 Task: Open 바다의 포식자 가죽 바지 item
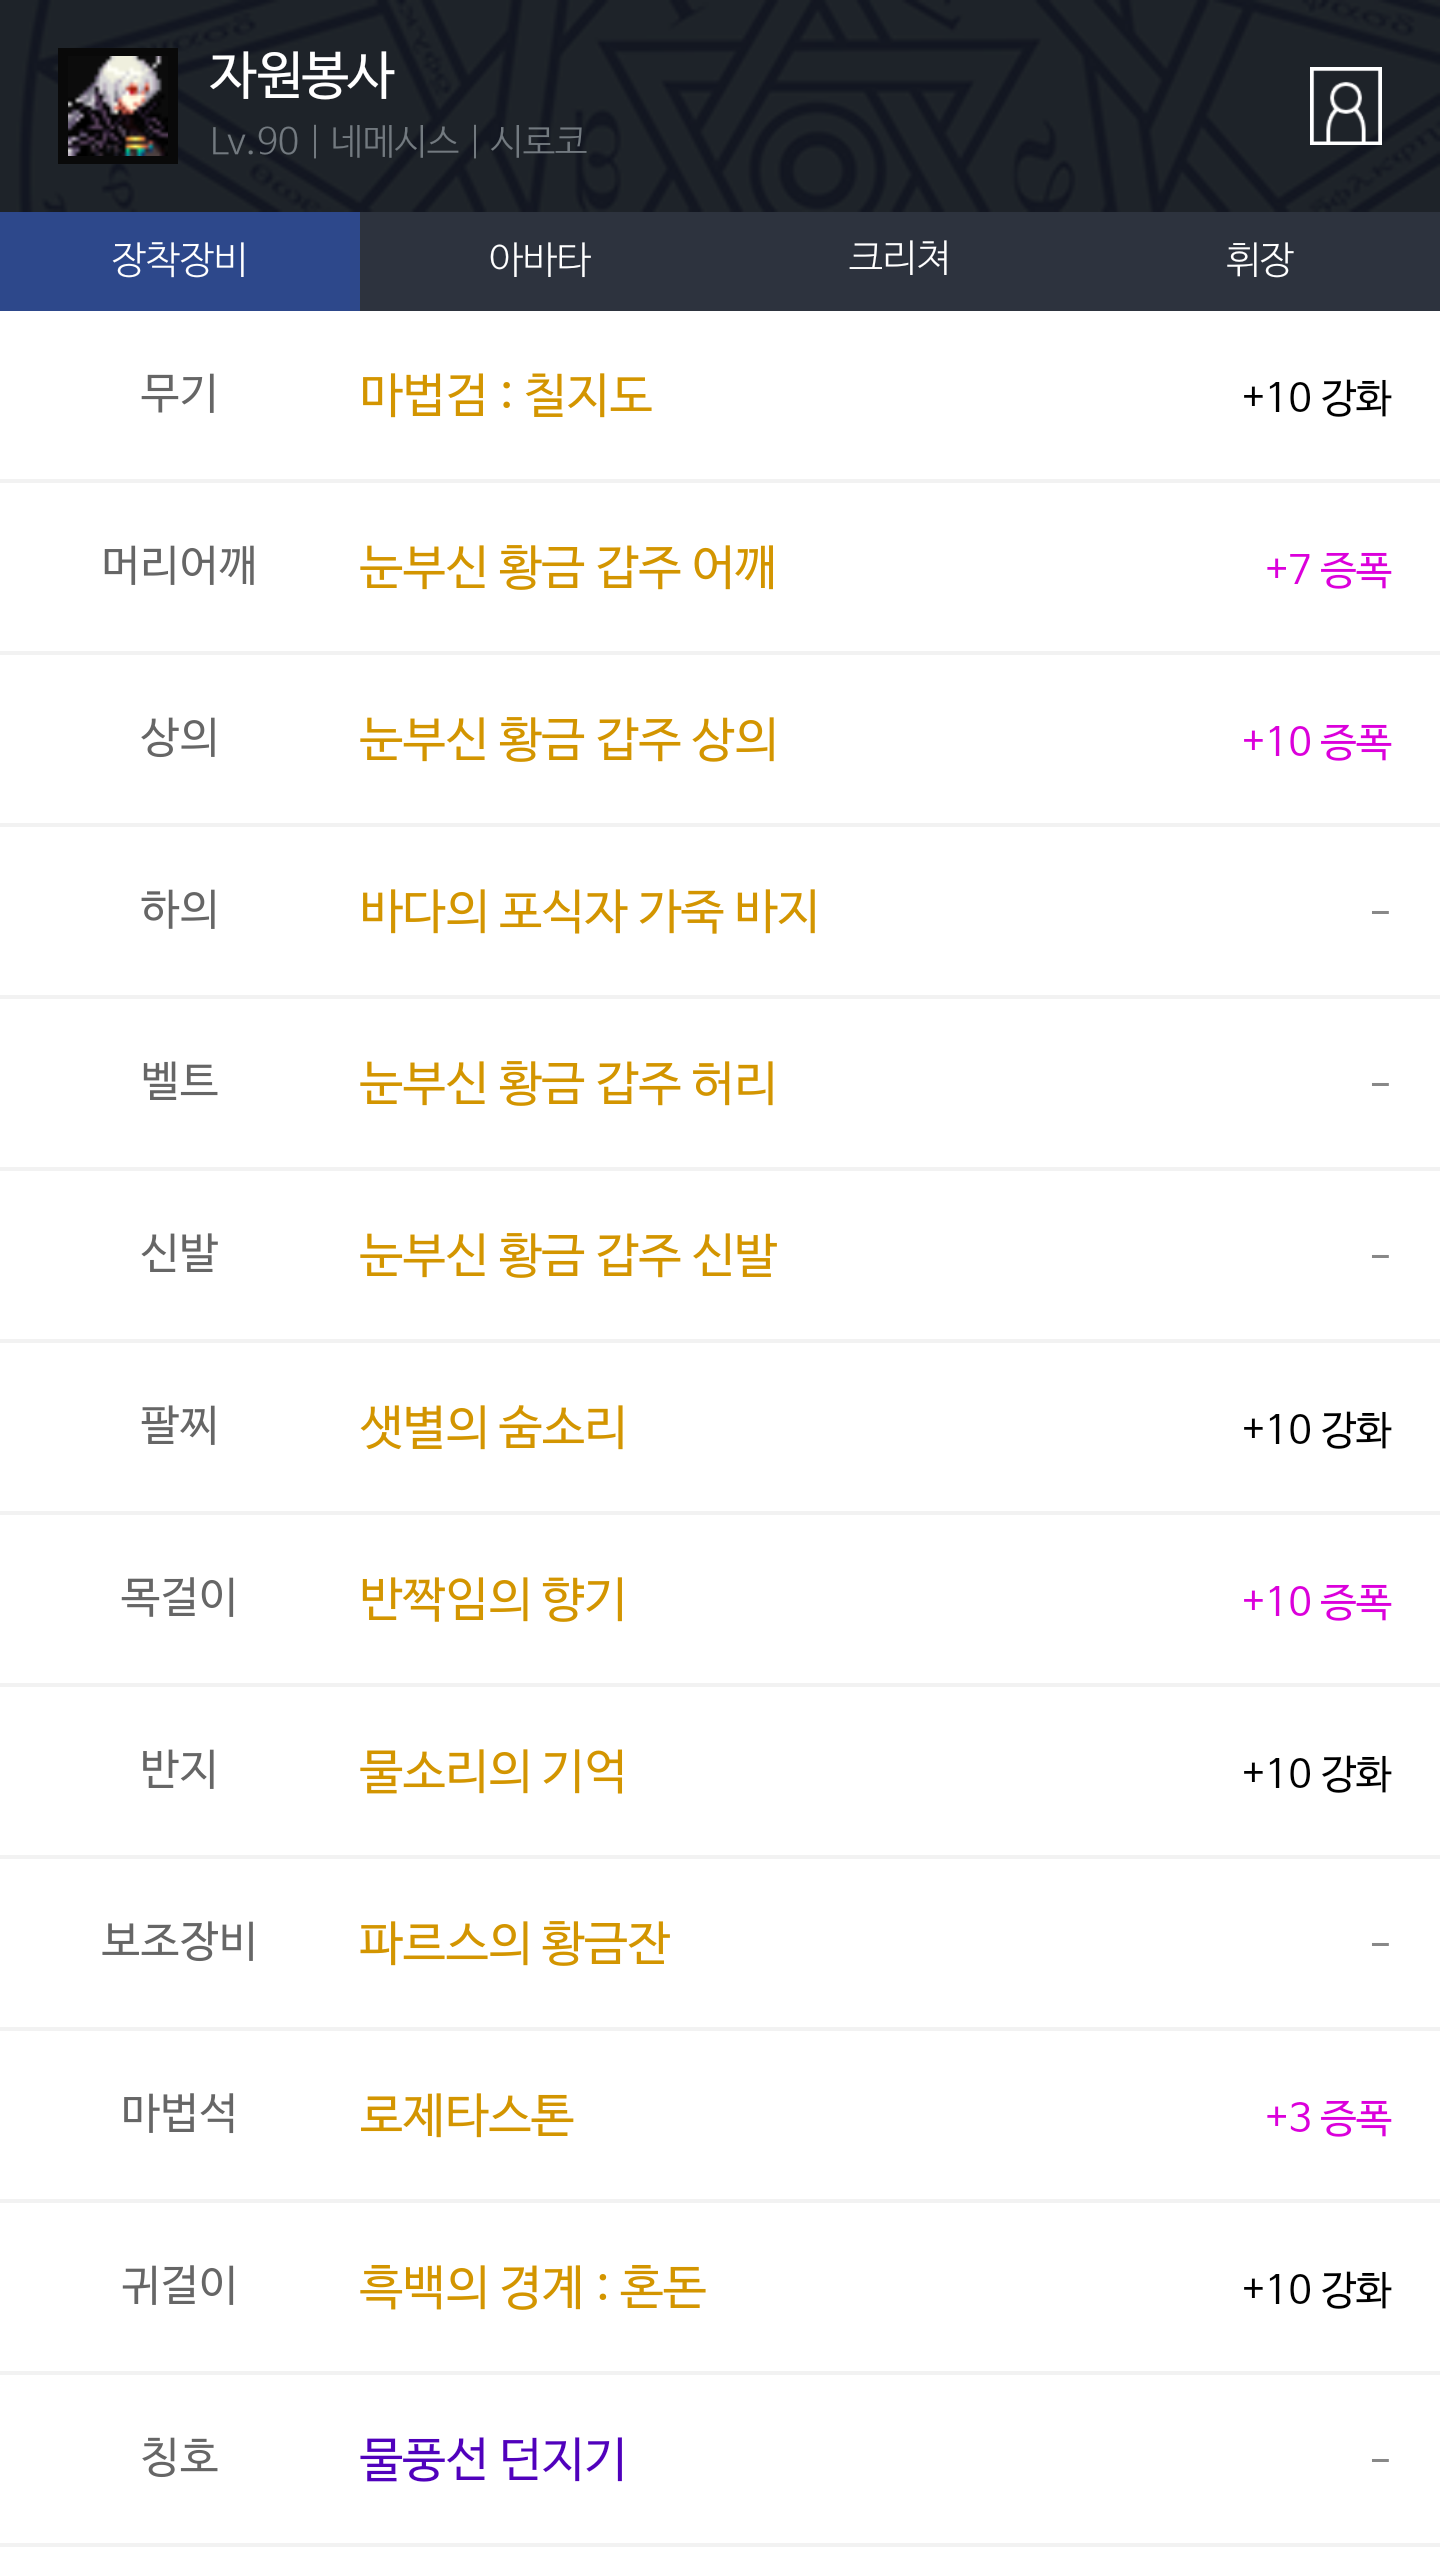[x=589, y=911]
